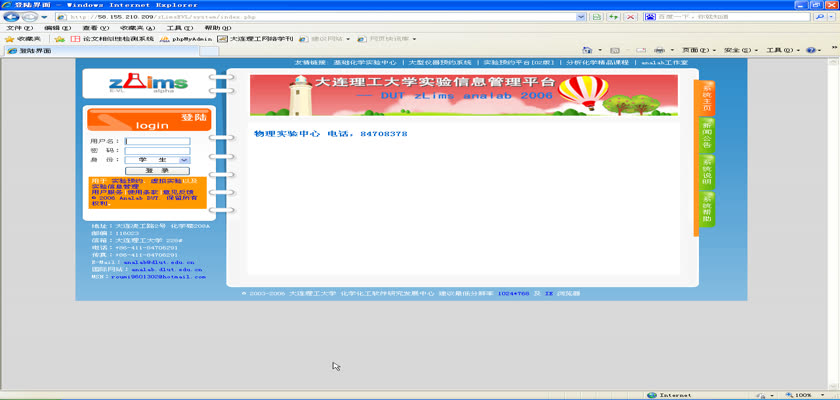This screenshot has height=400, width=840.
Task: Click the 收藏夹 favorites star button
Action: [24, 39]
